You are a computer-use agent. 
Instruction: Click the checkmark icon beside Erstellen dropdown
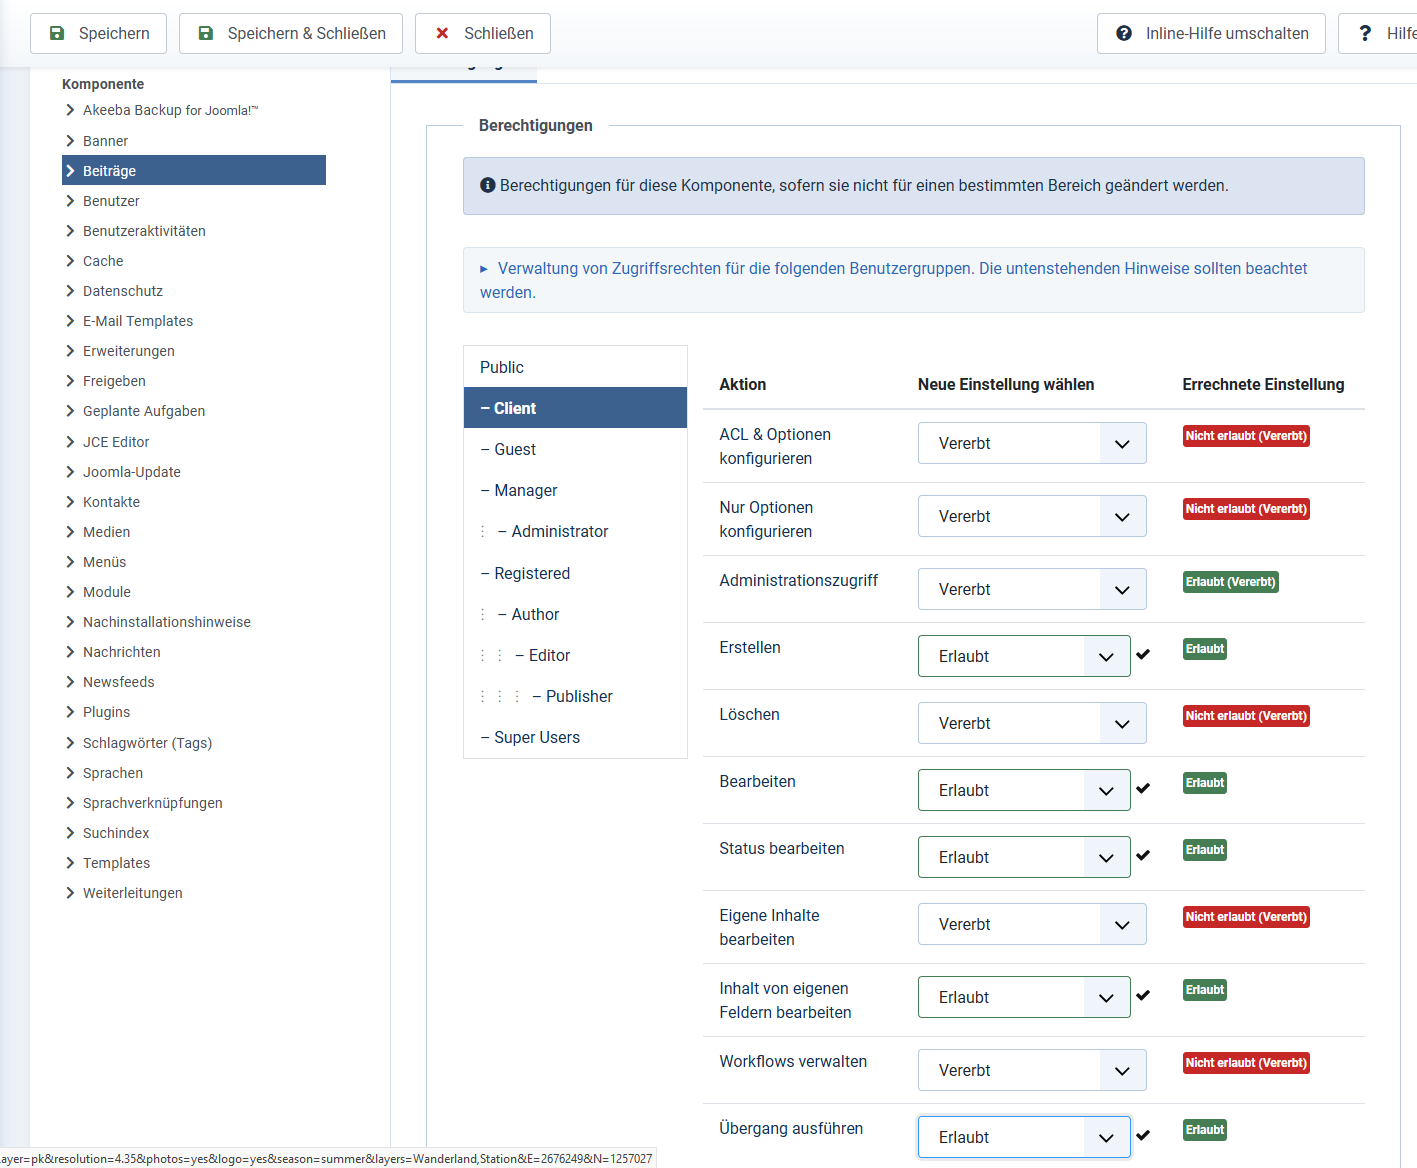coord(1143,654)
